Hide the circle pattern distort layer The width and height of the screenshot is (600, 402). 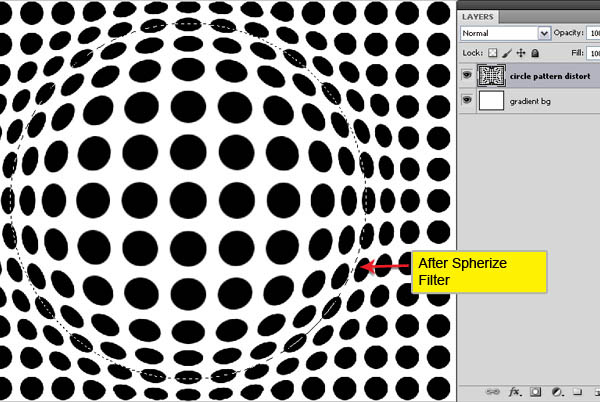pyautogui.click(x=467, y=75)
